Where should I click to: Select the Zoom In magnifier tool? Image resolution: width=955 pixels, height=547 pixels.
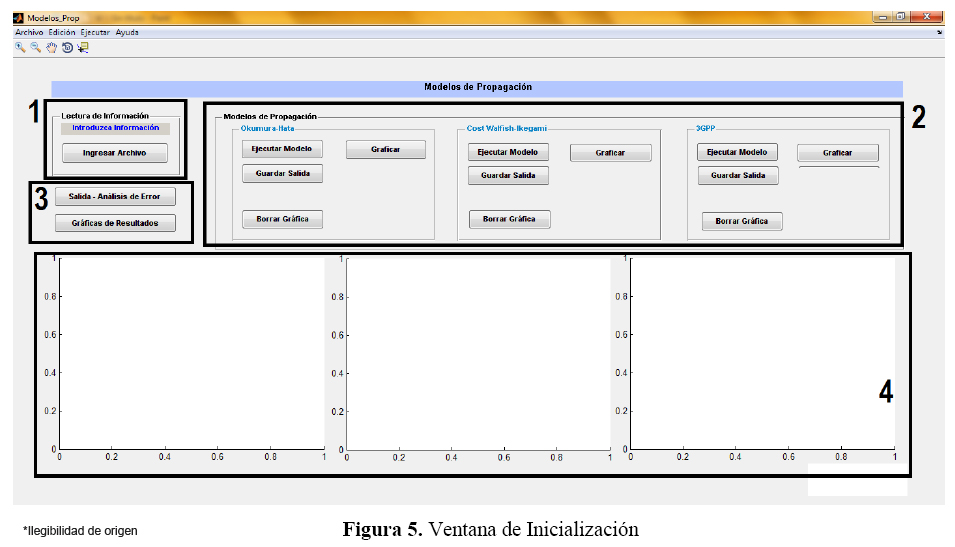20,47
